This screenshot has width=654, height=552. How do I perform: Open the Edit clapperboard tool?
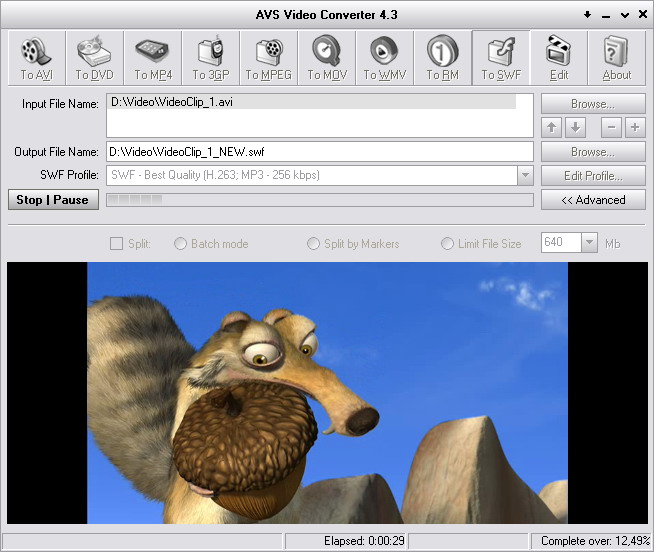pos(559,58)
